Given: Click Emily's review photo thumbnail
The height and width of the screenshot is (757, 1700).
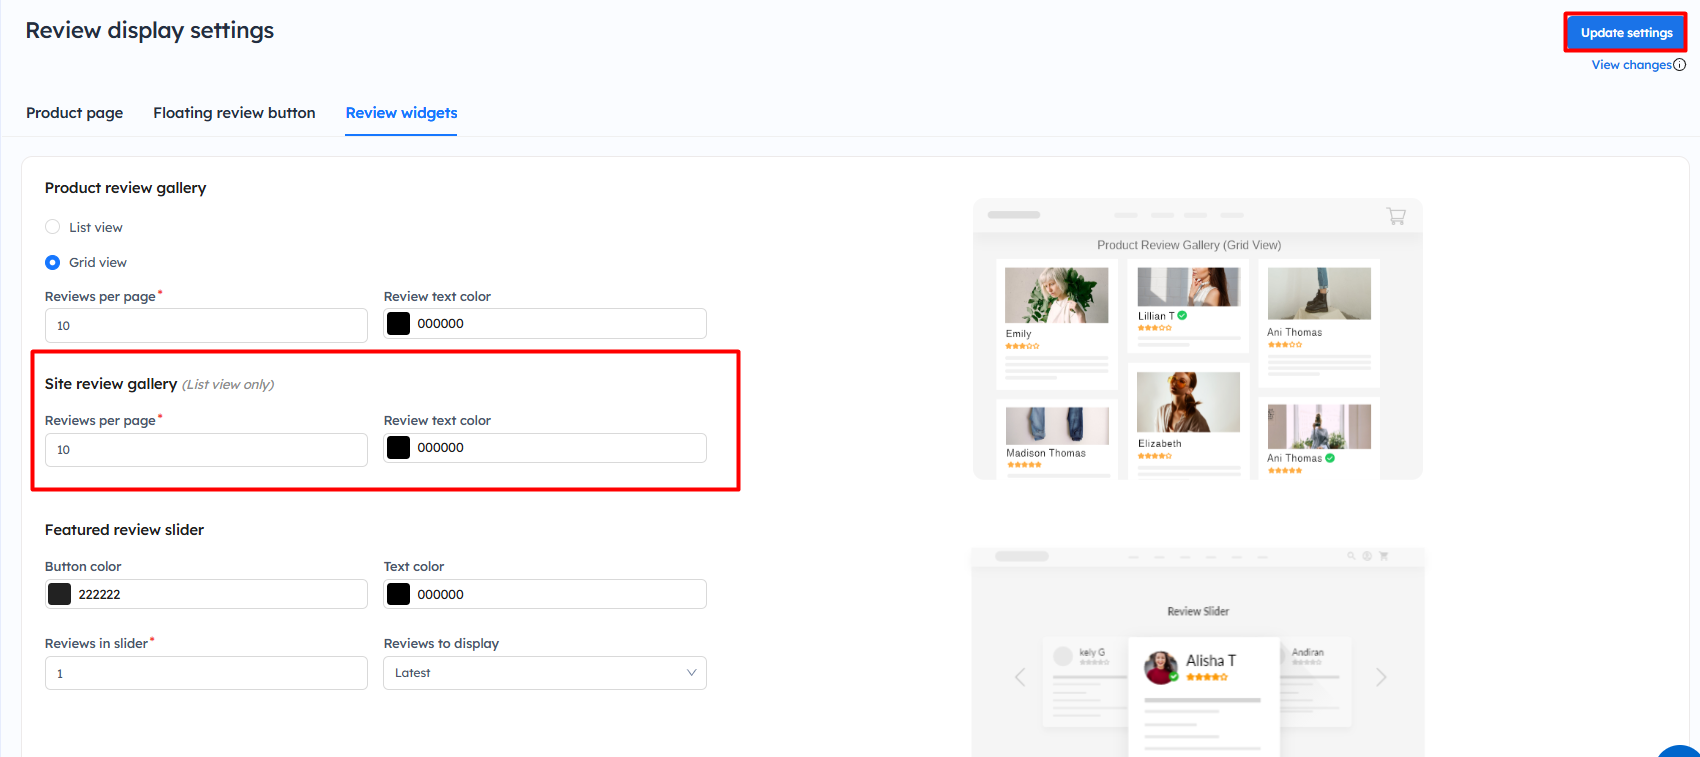Looking at the screenshot, I should [x=1056, y=295].
